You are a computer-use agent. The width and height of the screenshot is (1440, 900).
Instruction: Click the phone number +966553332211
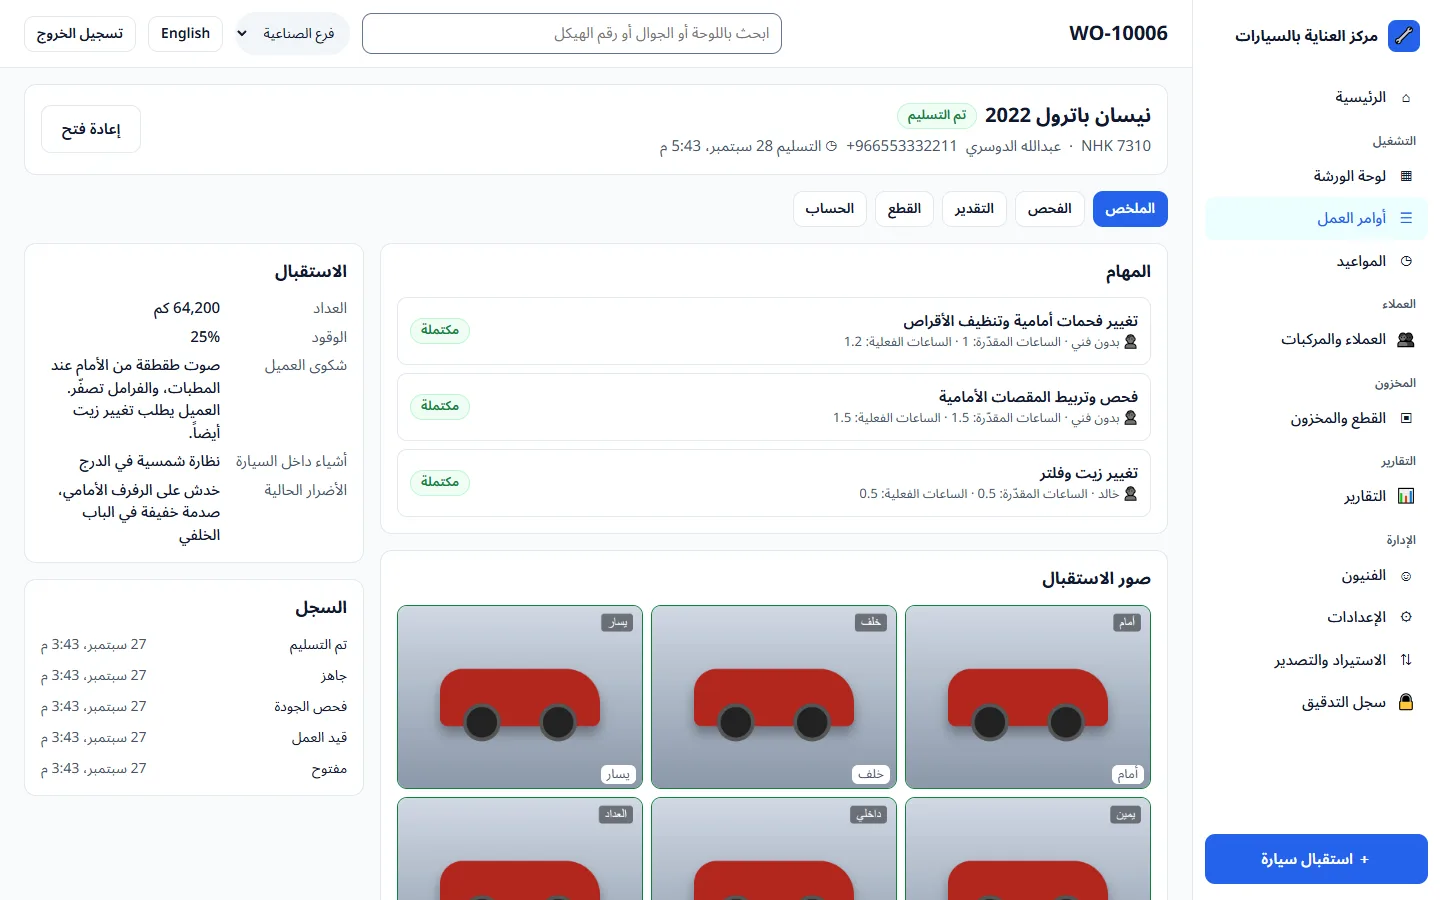[901, 146]
